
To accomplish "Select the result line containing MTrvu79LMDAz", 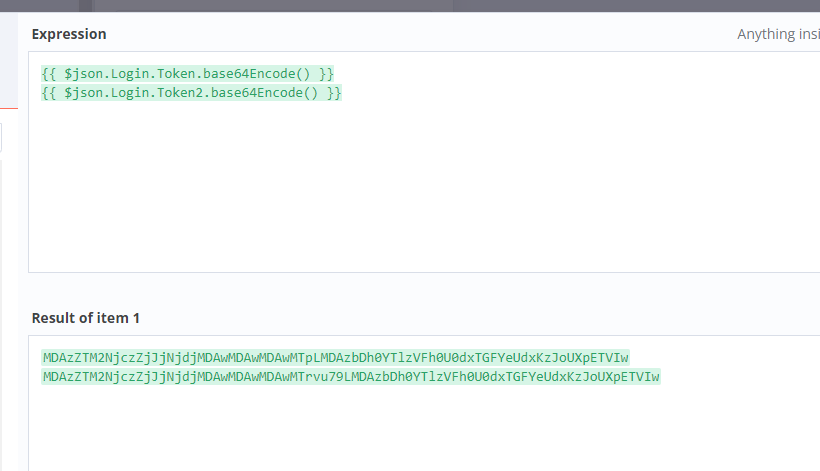I will tap(351, 377).
